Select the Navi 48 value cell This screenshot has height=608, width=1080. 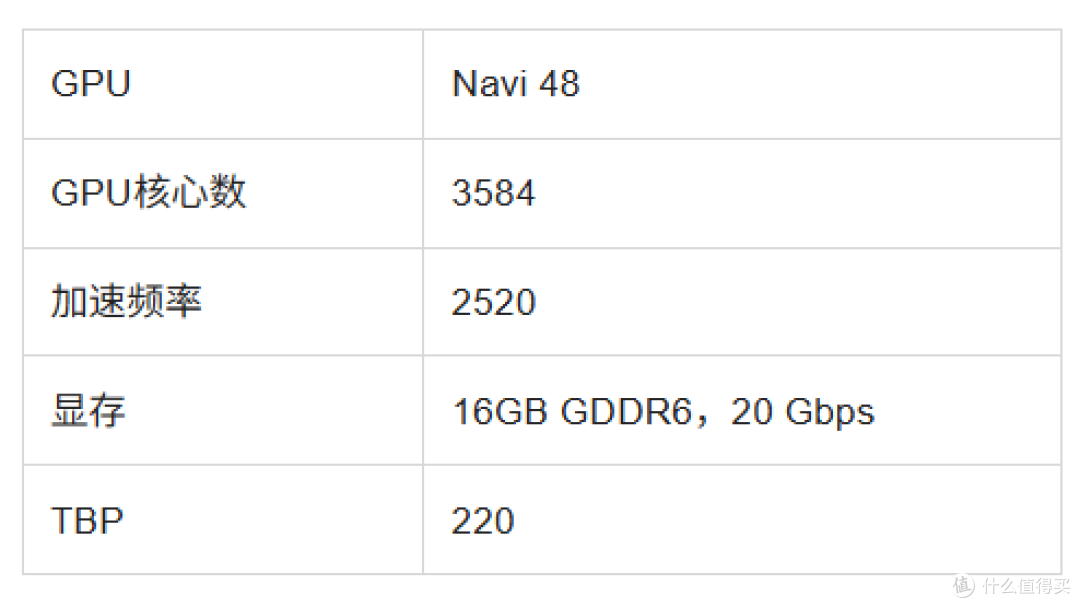(742, 84)
